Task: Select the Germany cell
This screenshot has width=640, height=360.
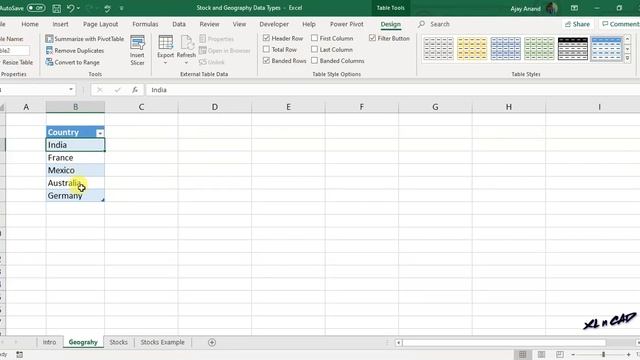Action: click(76, 196)
